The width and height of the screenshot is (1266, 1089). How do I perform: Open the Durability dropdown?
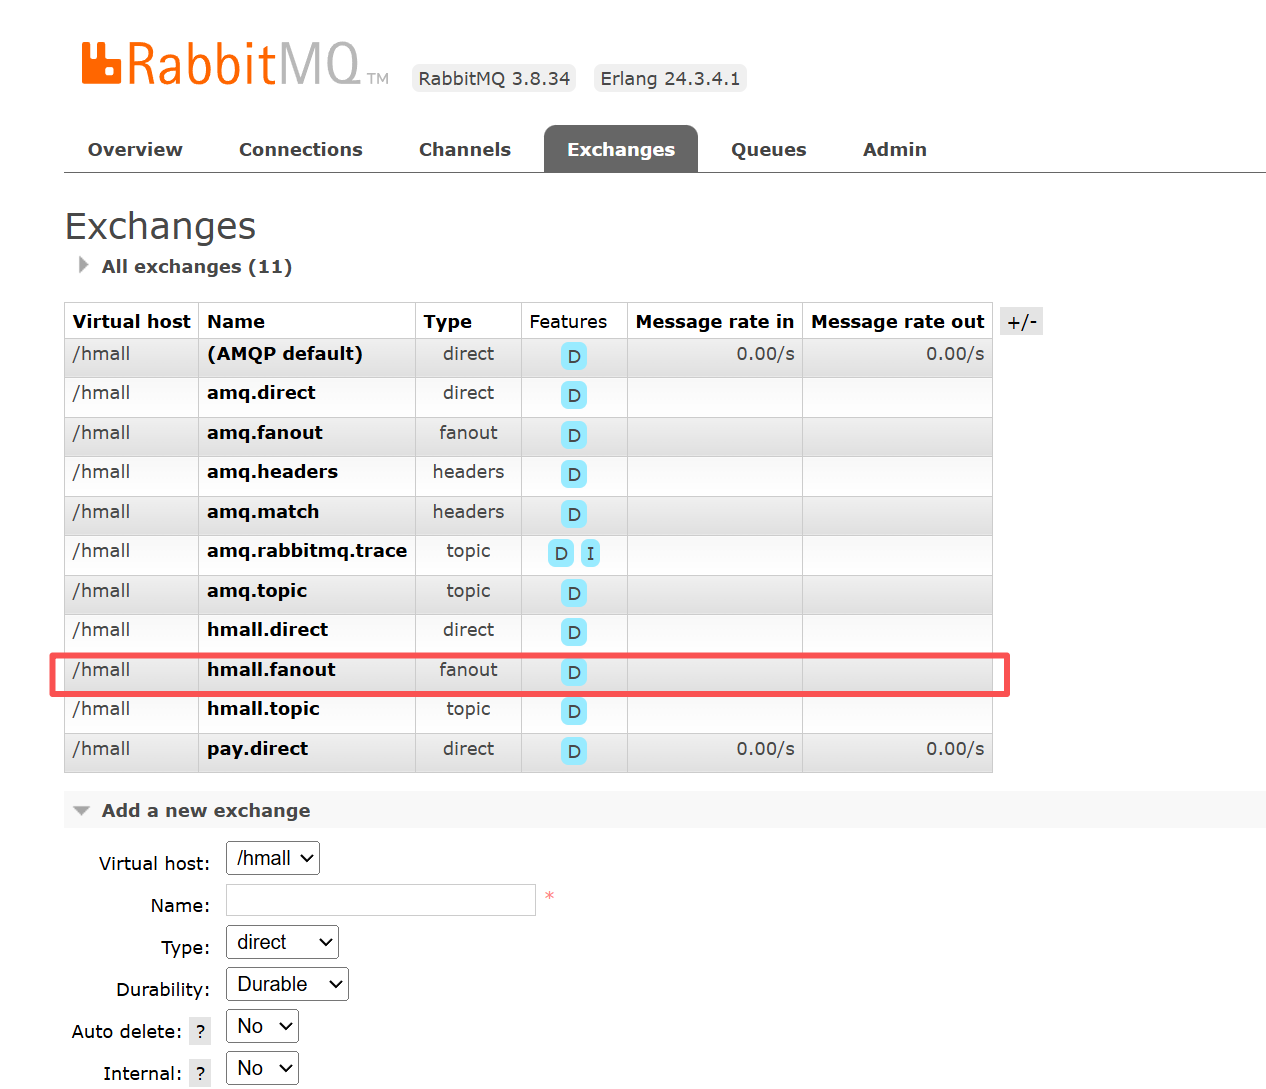click(x=287, y=984)
